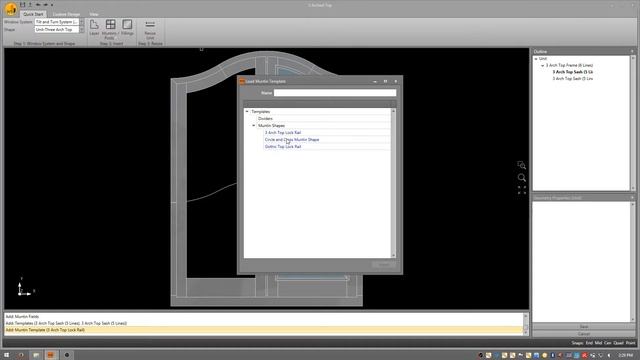Select the Dividers tree item

coord(265,118)
